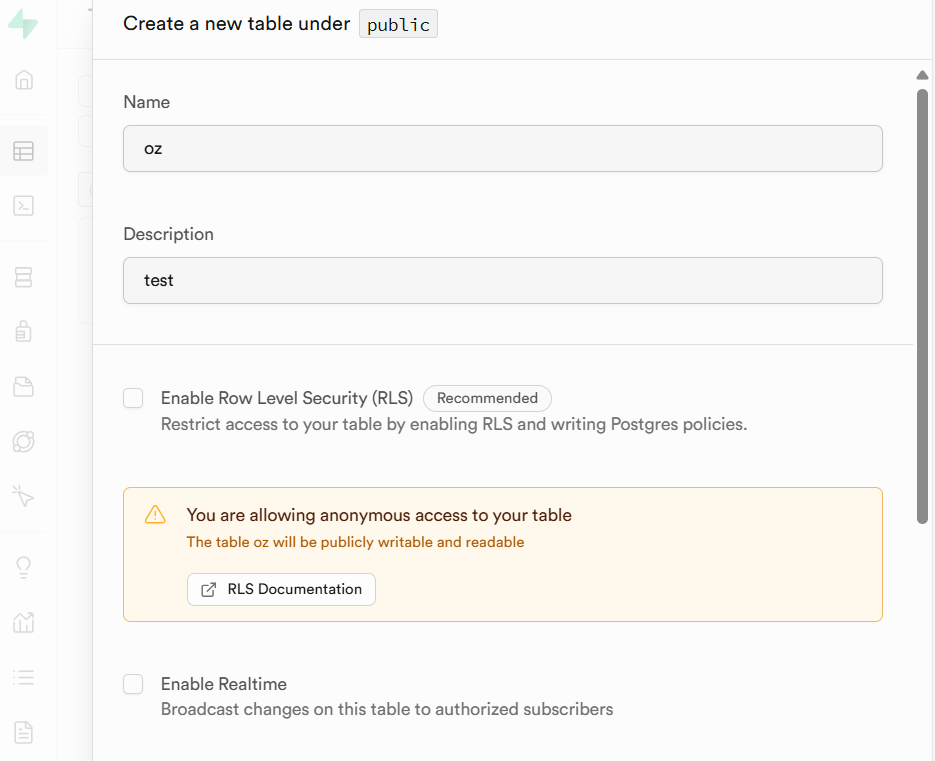Open the Edge Functions globe icon
Screen dimensions: 935x761
tap(24, 441)
